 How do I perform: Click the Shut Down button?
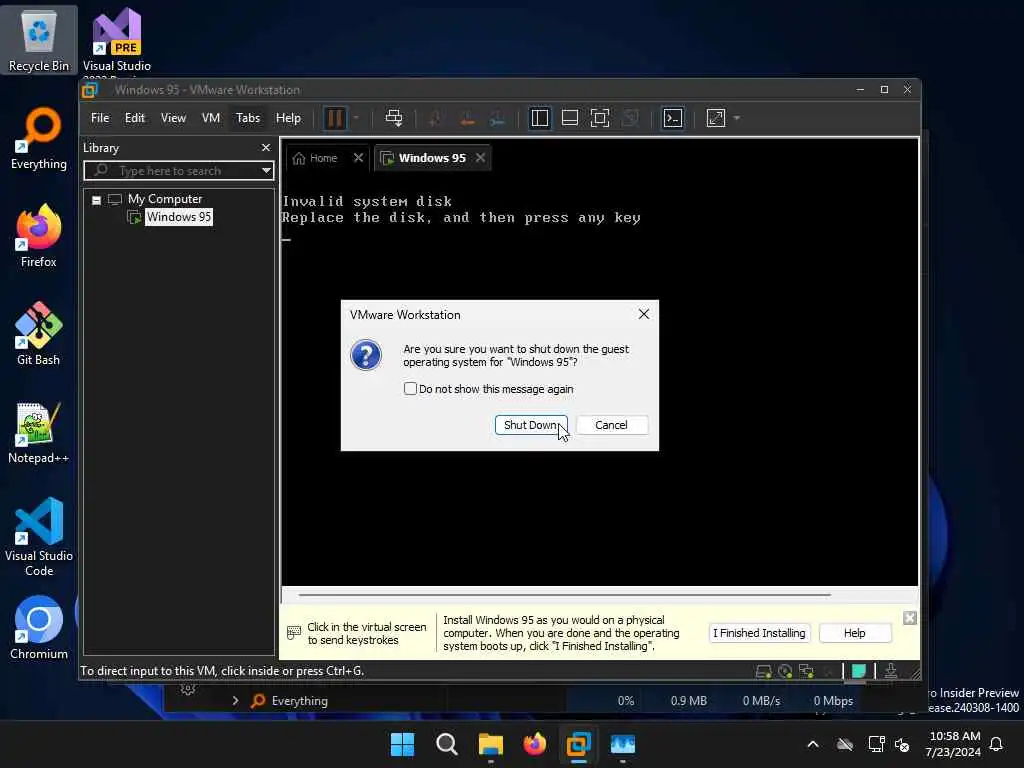531,425
